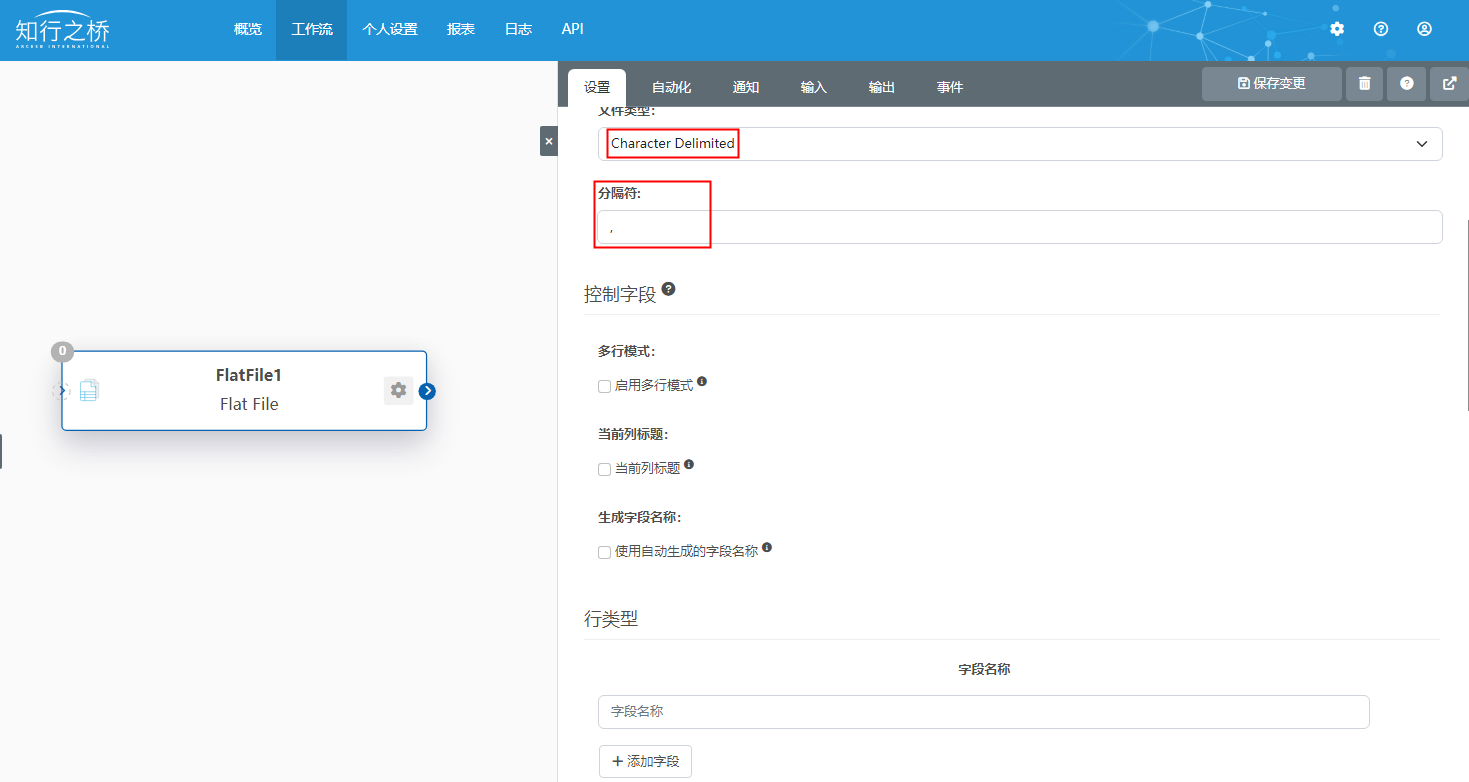The width and height of the screenshot is (1469, 782).
Task: Click the 添加字段 button
Action: (645, 761)
